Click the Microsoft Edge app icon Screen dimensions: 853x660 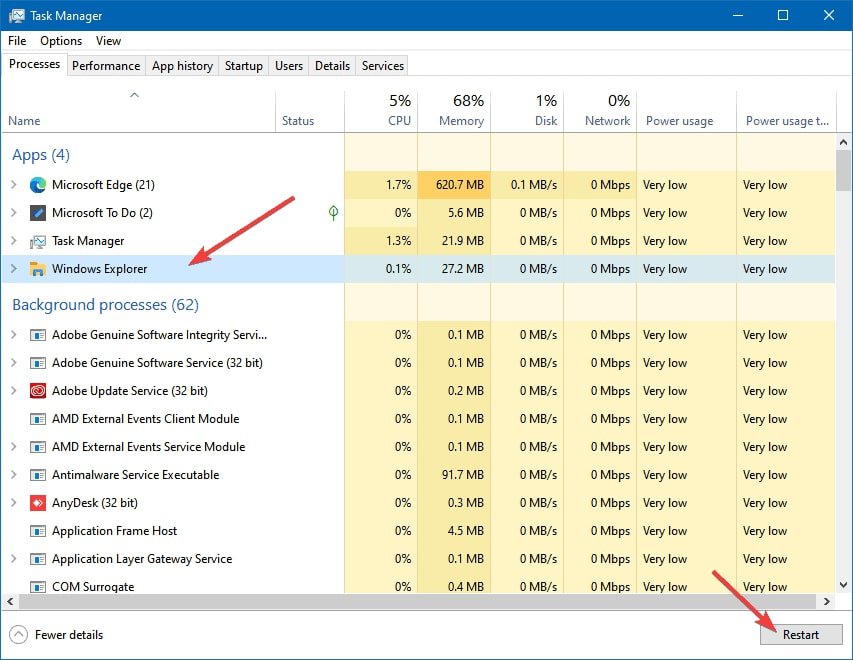coord(38,185)
